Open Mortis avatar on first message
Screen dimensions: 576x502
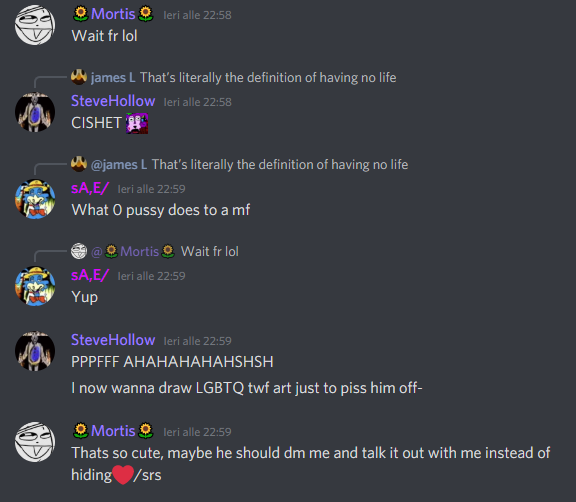point(35,25)
